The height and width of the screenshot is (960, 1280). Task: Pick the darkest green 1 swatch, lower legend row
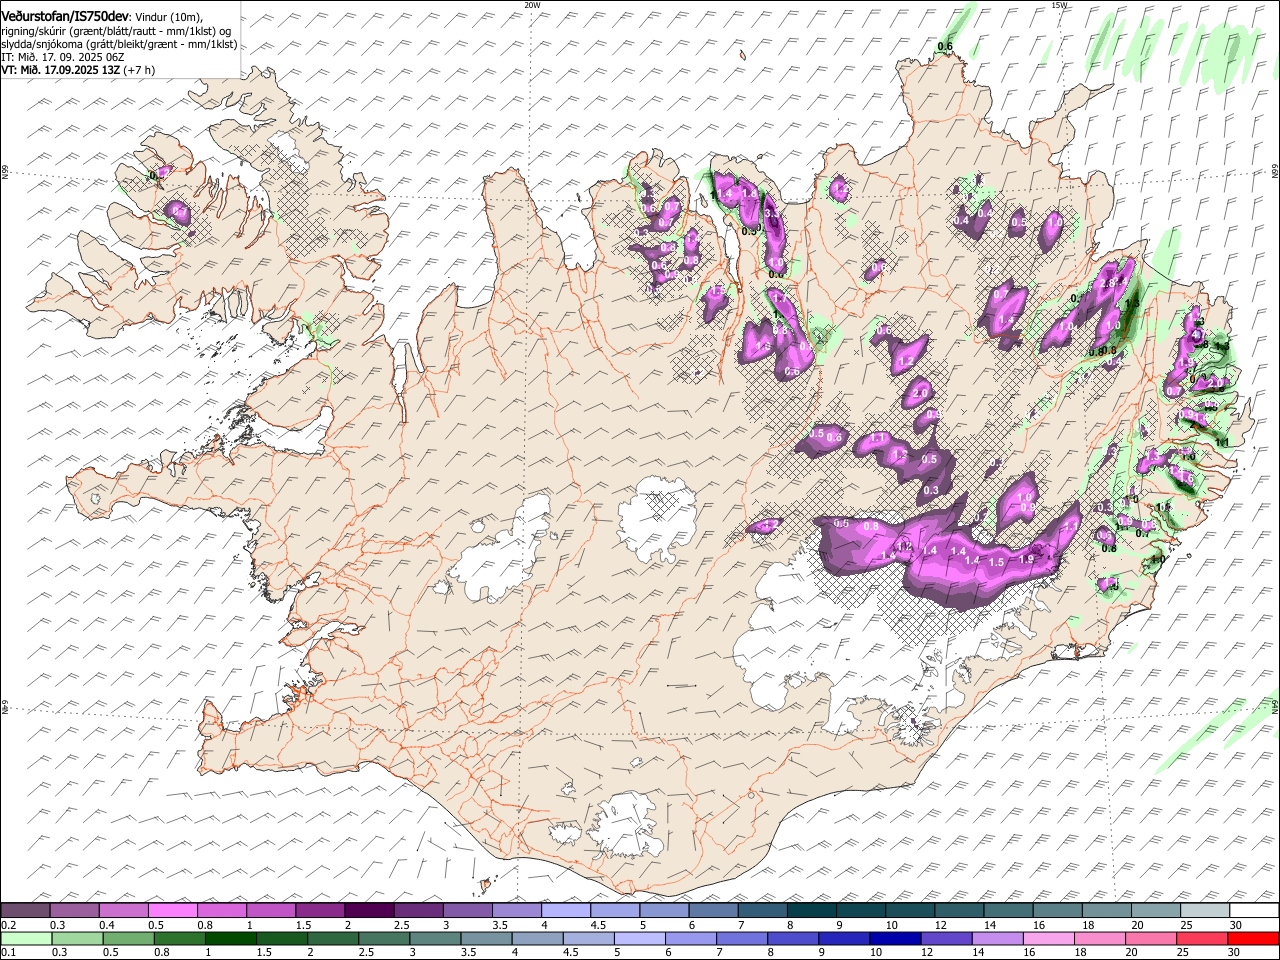[231, 938]
